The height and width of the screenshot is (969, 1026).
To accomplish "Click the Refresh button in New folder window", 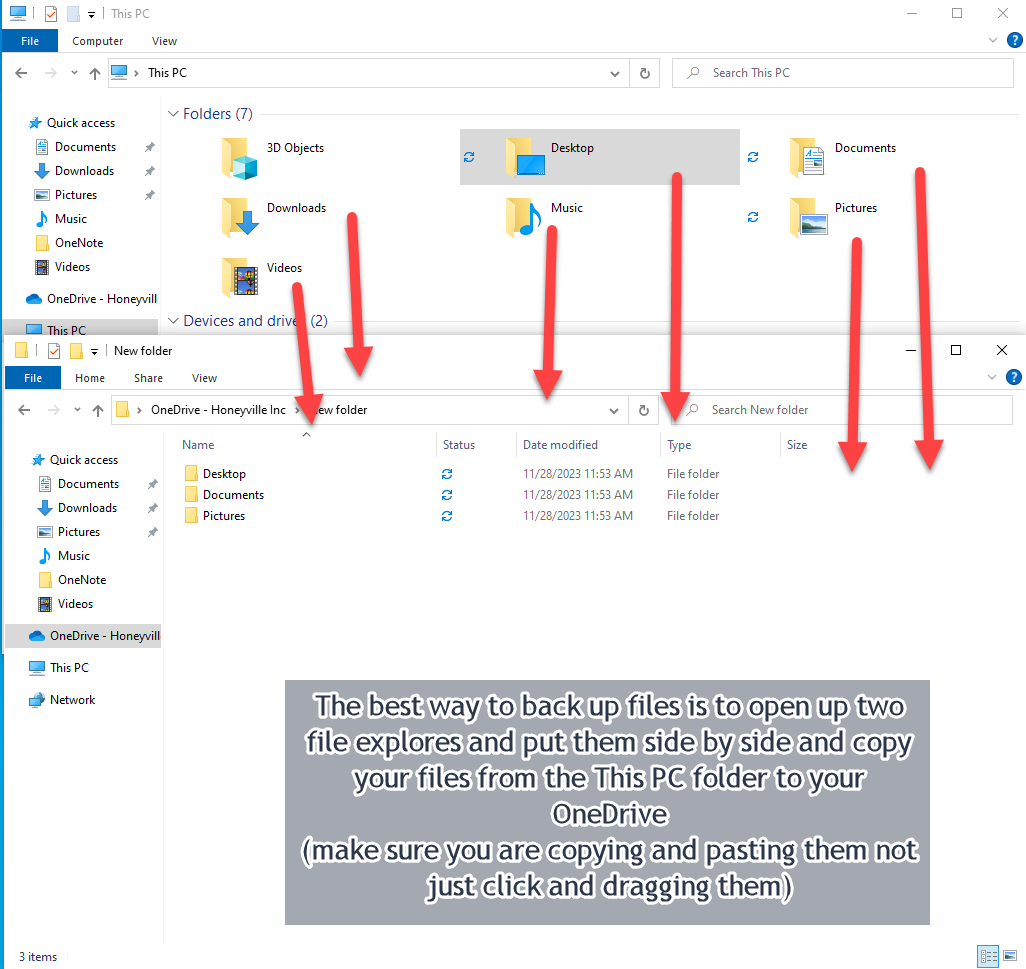I will click(644, 410).
